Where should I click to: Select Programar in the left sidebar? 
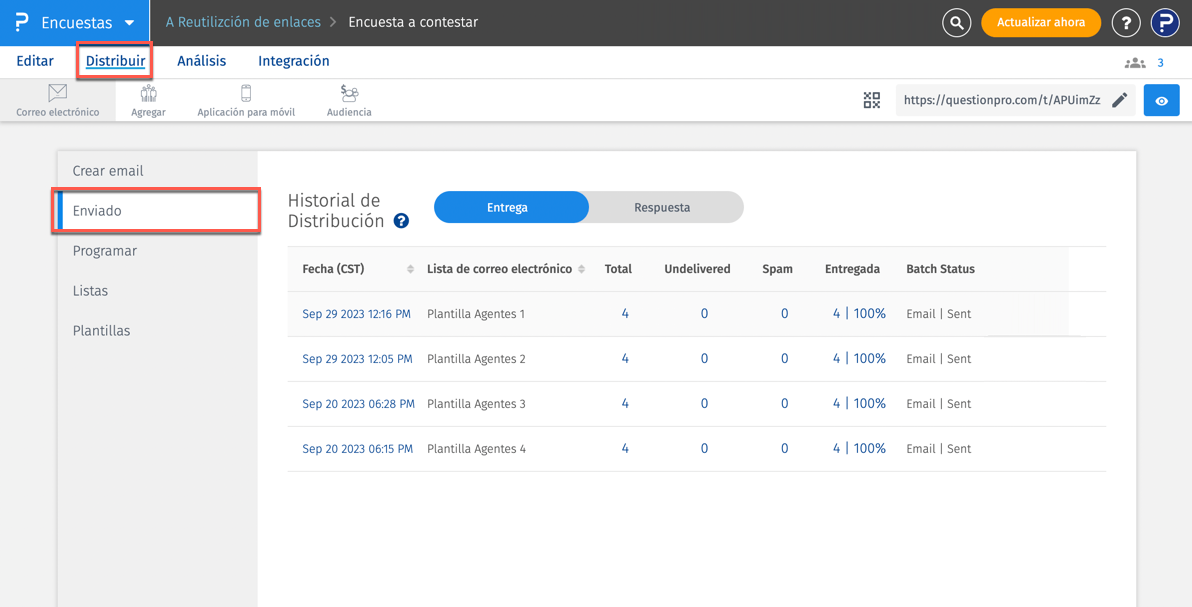pyautogui.click(x=105, y=251)
